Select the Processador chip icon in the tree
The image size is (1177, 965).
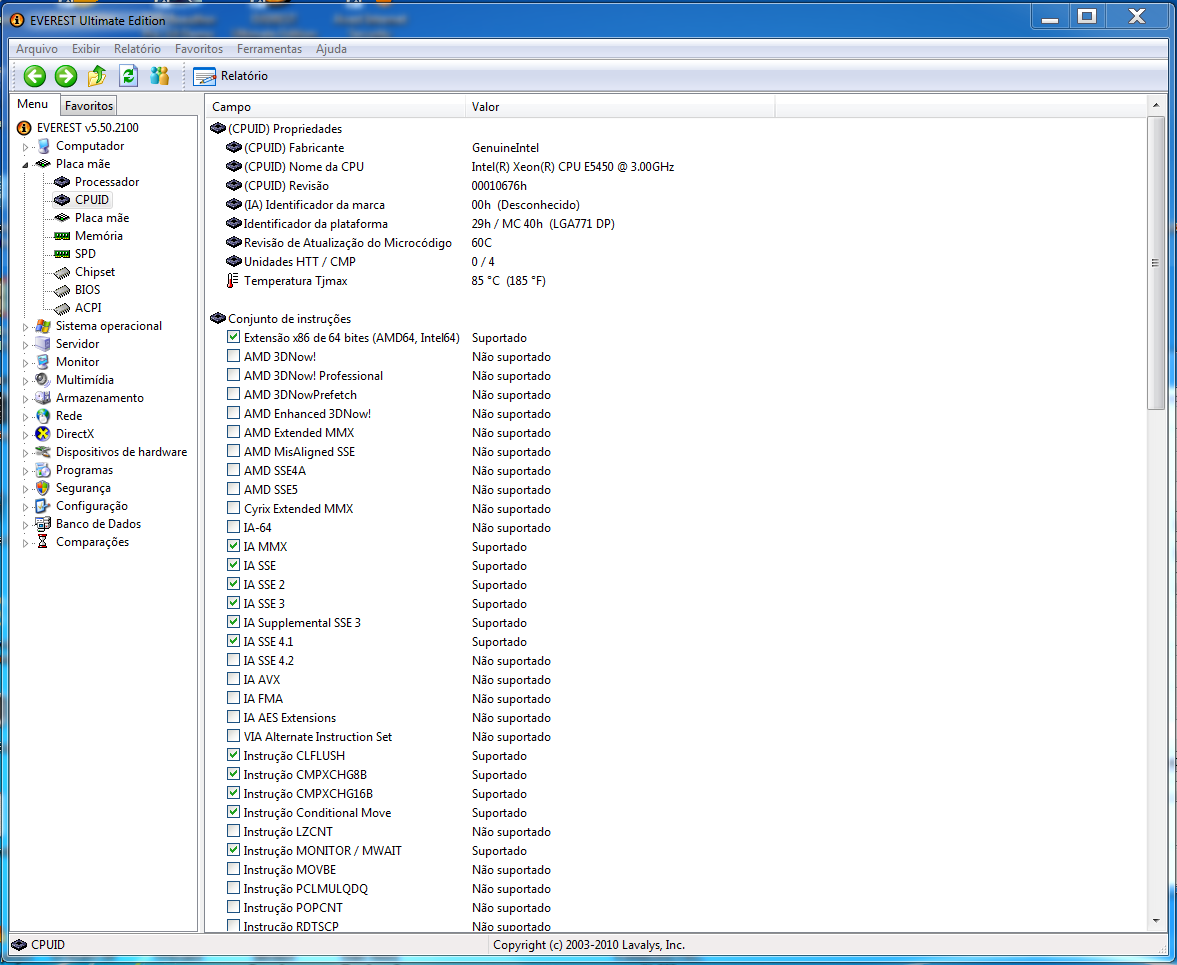click(62, 182)
